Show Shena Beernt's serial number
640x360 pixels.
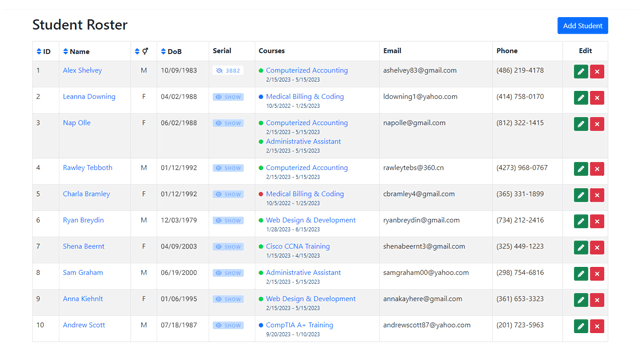click(228, 247)
